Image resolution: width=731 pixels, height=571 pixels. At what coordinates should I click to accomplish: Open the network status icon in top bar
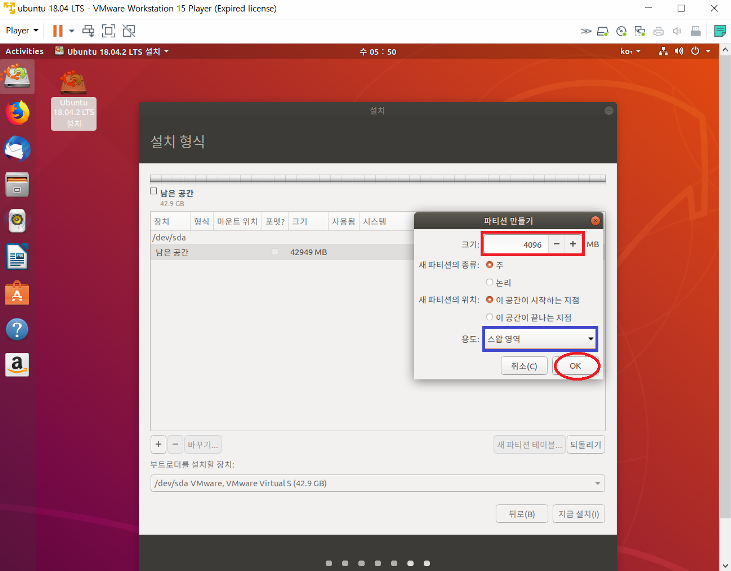tap(663, 51)
